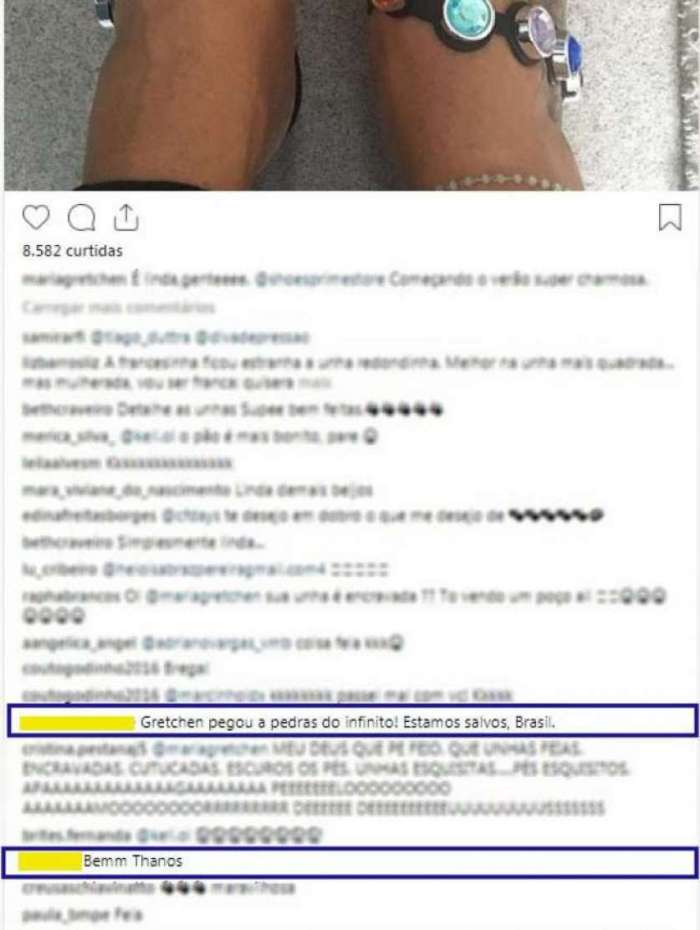The width and height of the screenshot is (700, 930).
Task: Open comments via speech bubble icon
Action: pyautogui.click(x=81, y=218)
